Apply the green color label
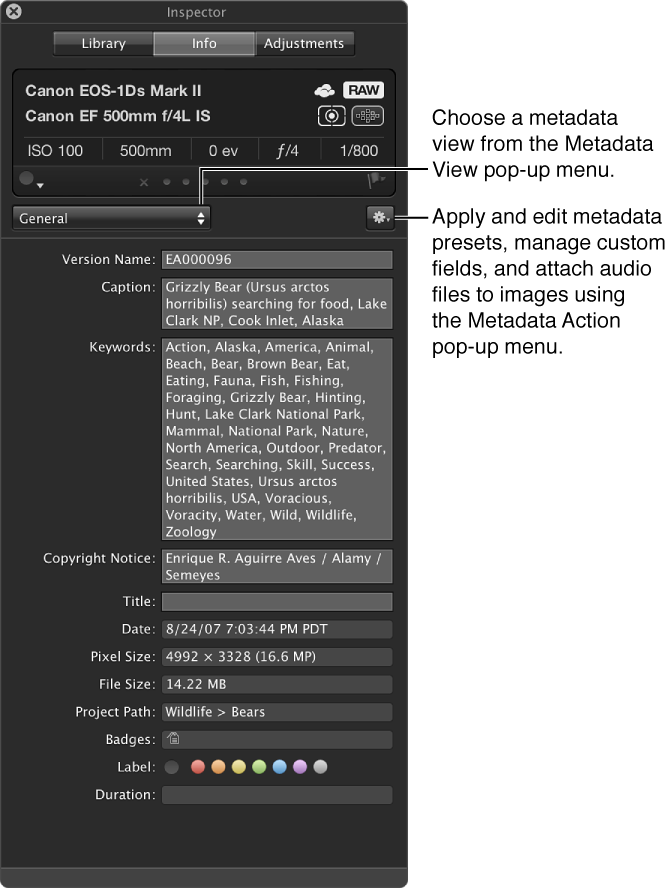 [x=259, y=767]
